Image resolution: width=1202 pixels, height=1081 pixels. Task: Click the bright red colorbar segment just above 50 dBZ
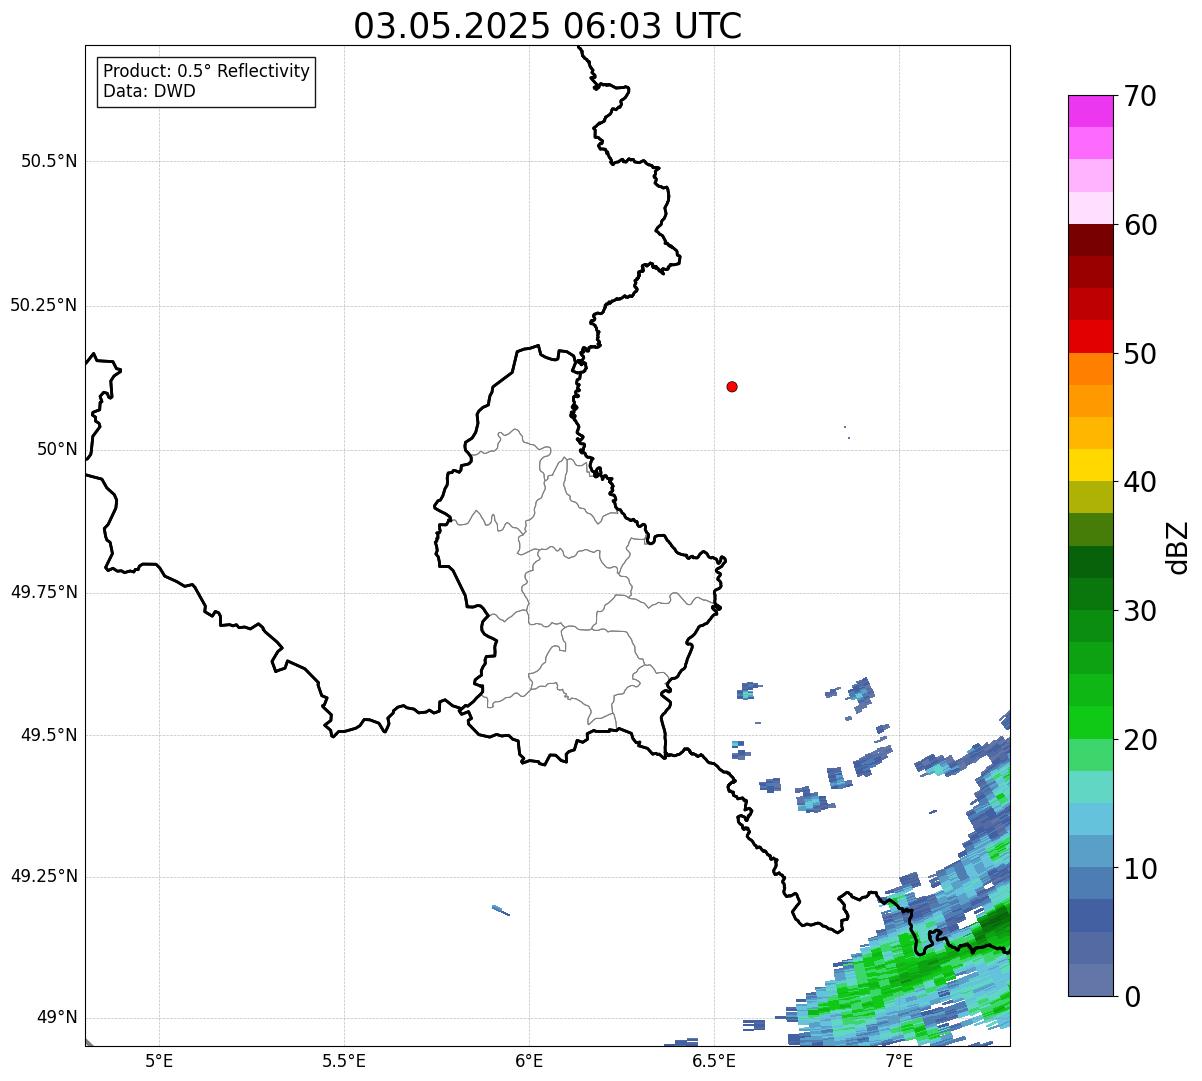(1090, 337)
